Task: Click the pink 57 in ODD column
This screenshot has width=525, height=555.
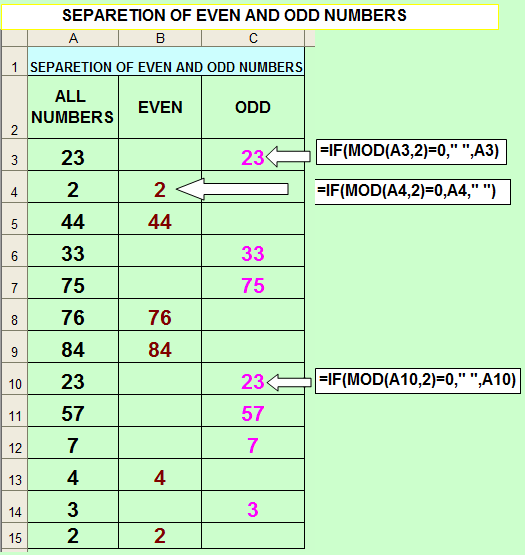Action: click(253, 413)
